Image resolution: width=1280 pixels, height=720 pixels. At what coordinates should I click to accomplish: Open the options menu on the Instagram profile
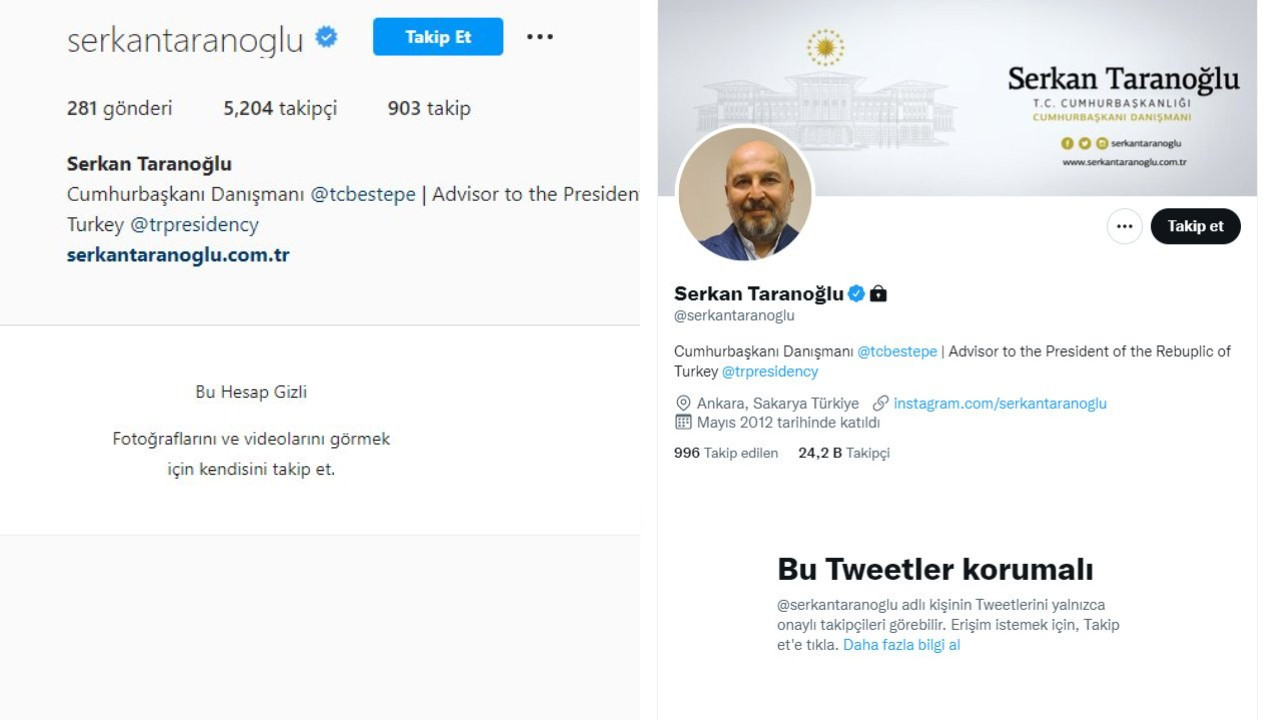[539, 36]
